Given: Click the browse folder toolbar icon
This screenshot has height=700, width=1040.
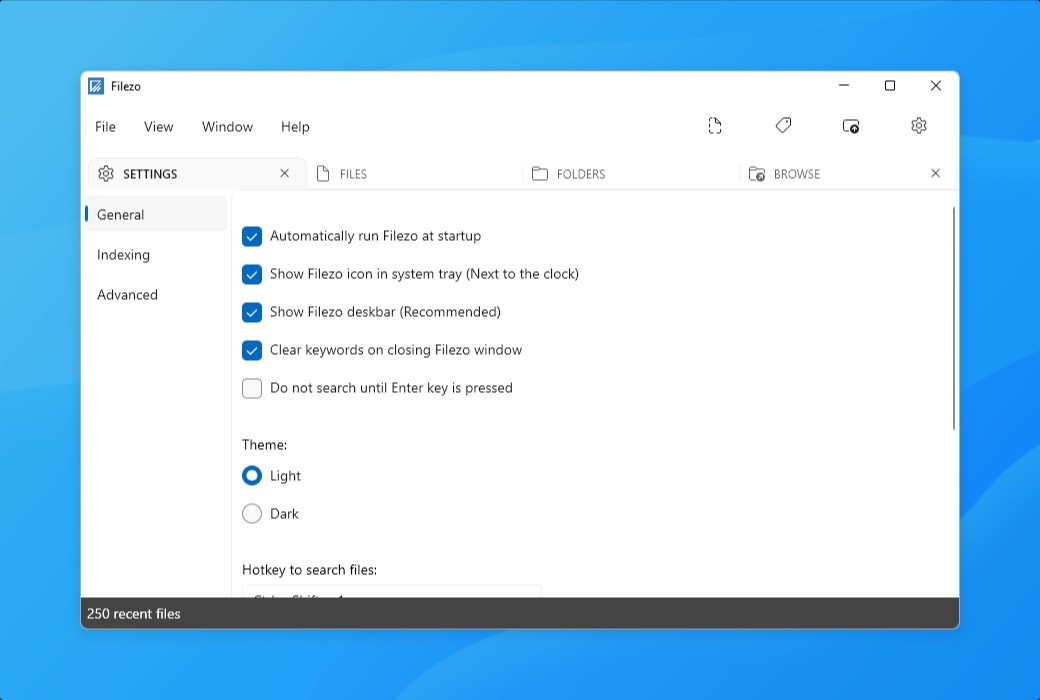Looking at the screenshot, I should [x=850, y=125].
